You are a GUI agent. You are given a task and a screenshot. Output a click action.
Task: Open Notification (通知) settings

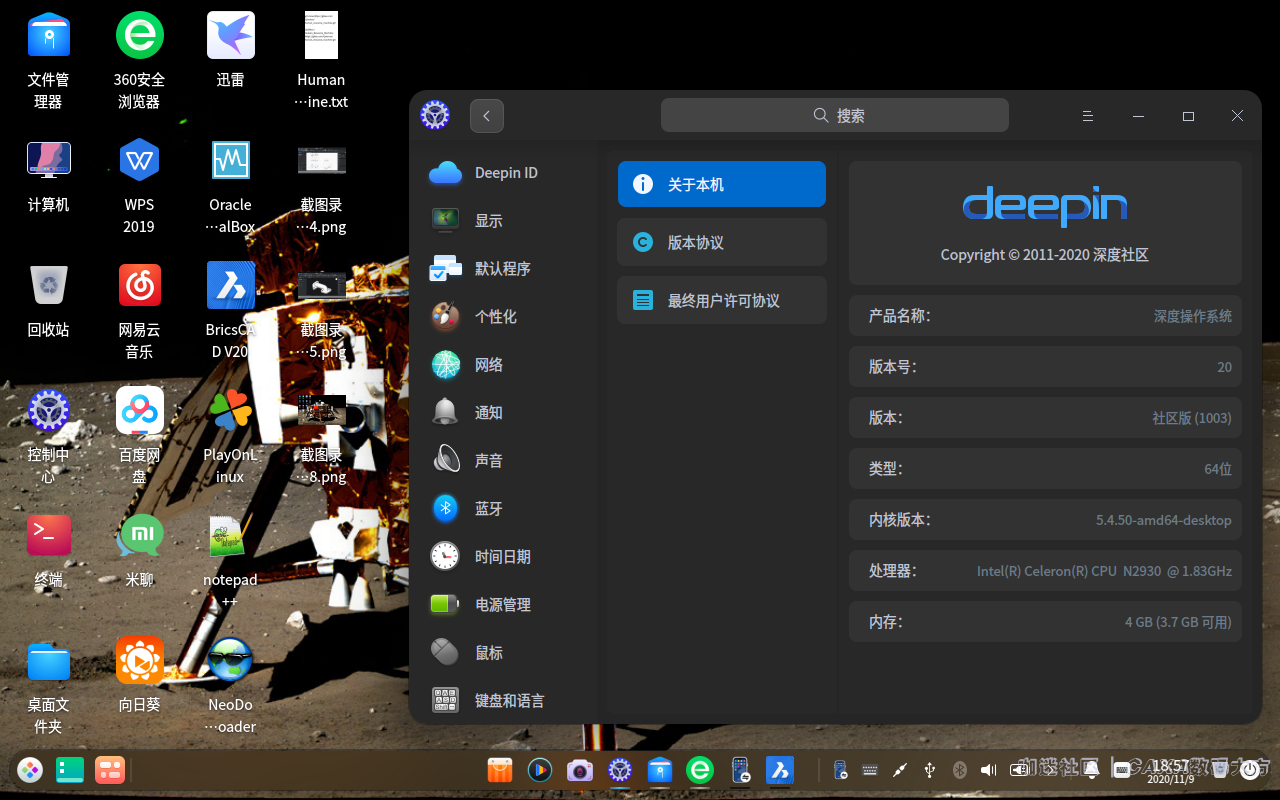point(489,412)
